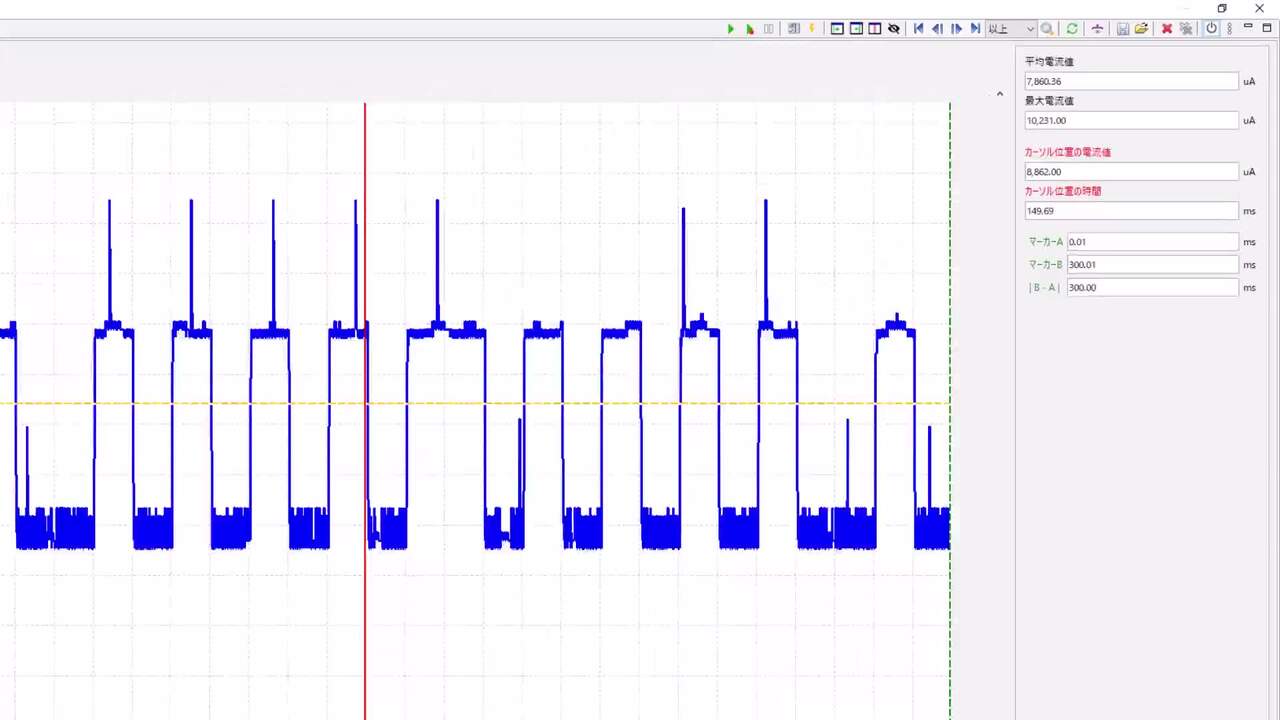
Task: Click the magnifier search icon
Action: pyautogui.click(x=1047, y=29)
